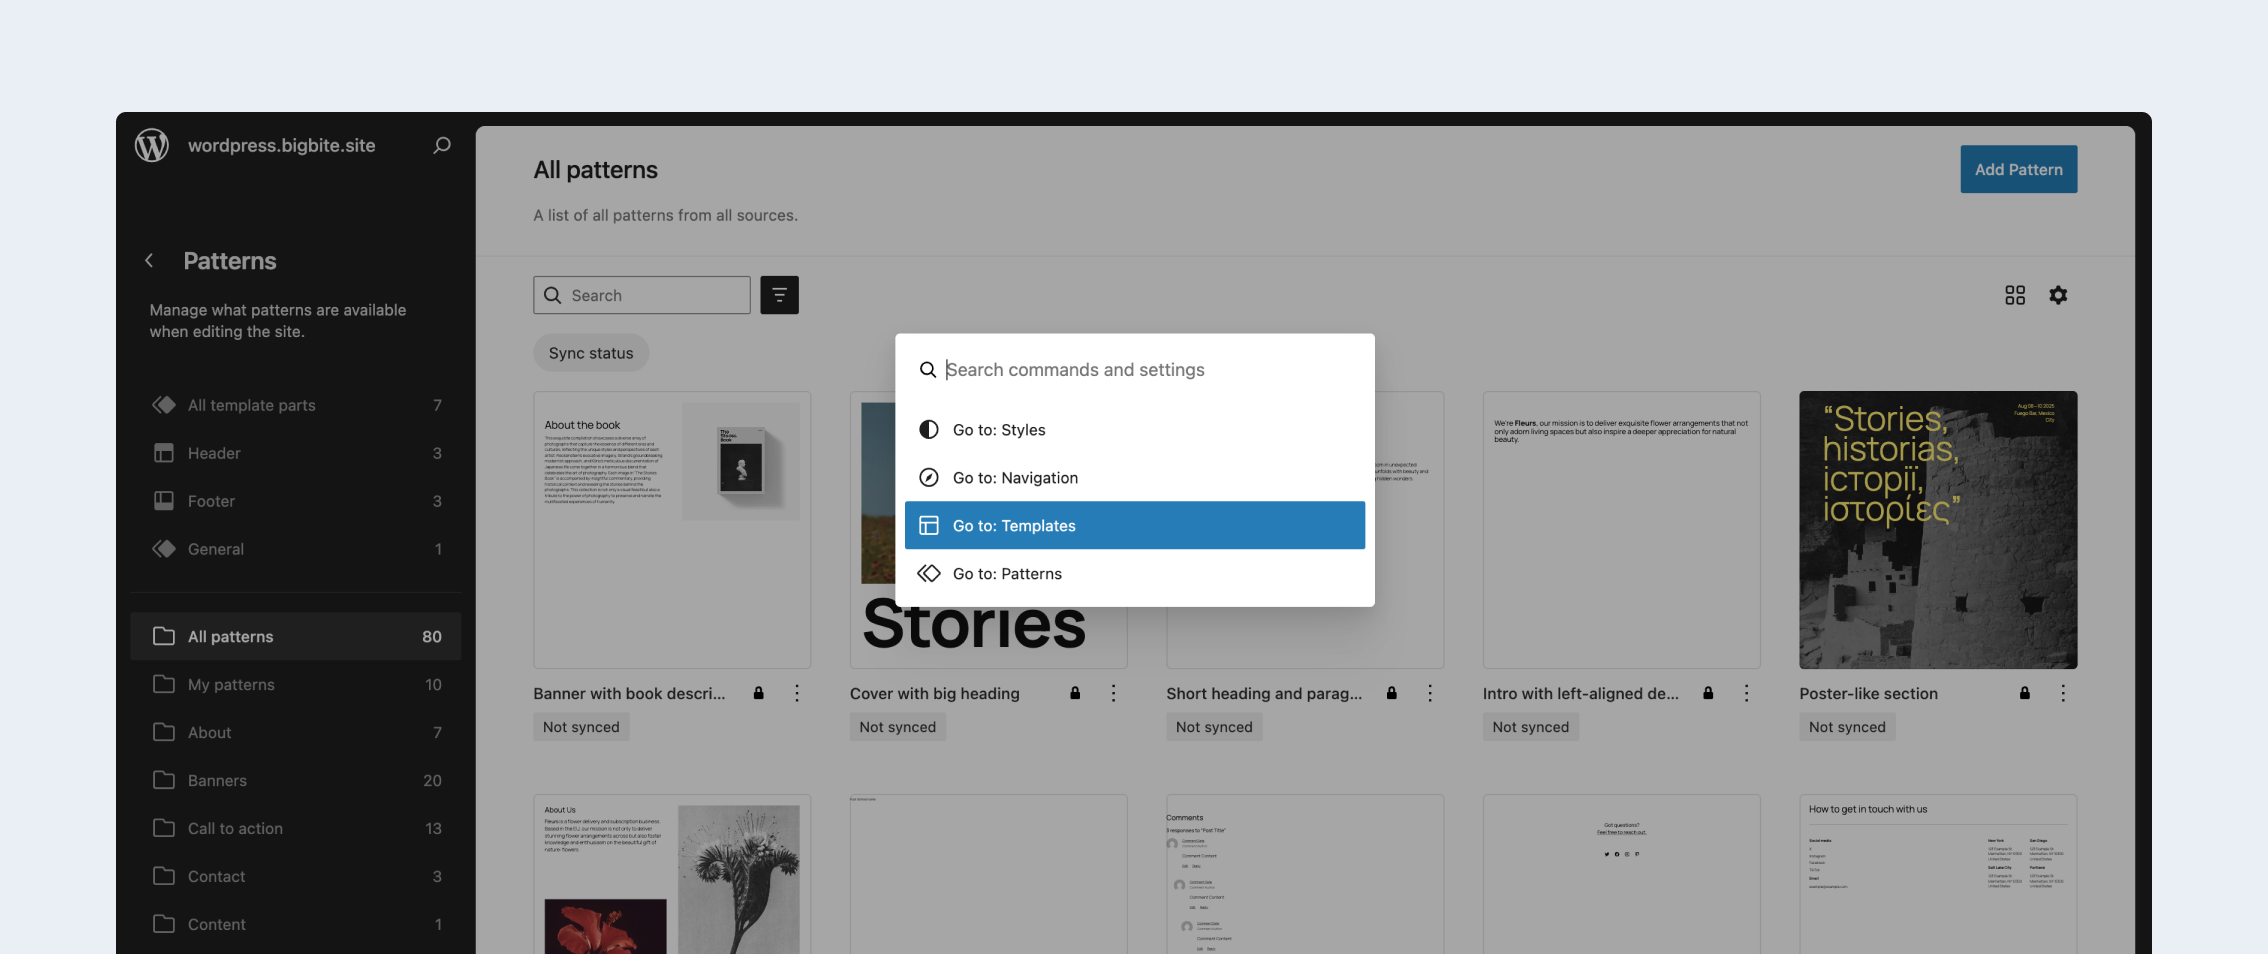The image size is (2268, 954).
Task: Expand the Sync status filter
Action: (590, 353)
